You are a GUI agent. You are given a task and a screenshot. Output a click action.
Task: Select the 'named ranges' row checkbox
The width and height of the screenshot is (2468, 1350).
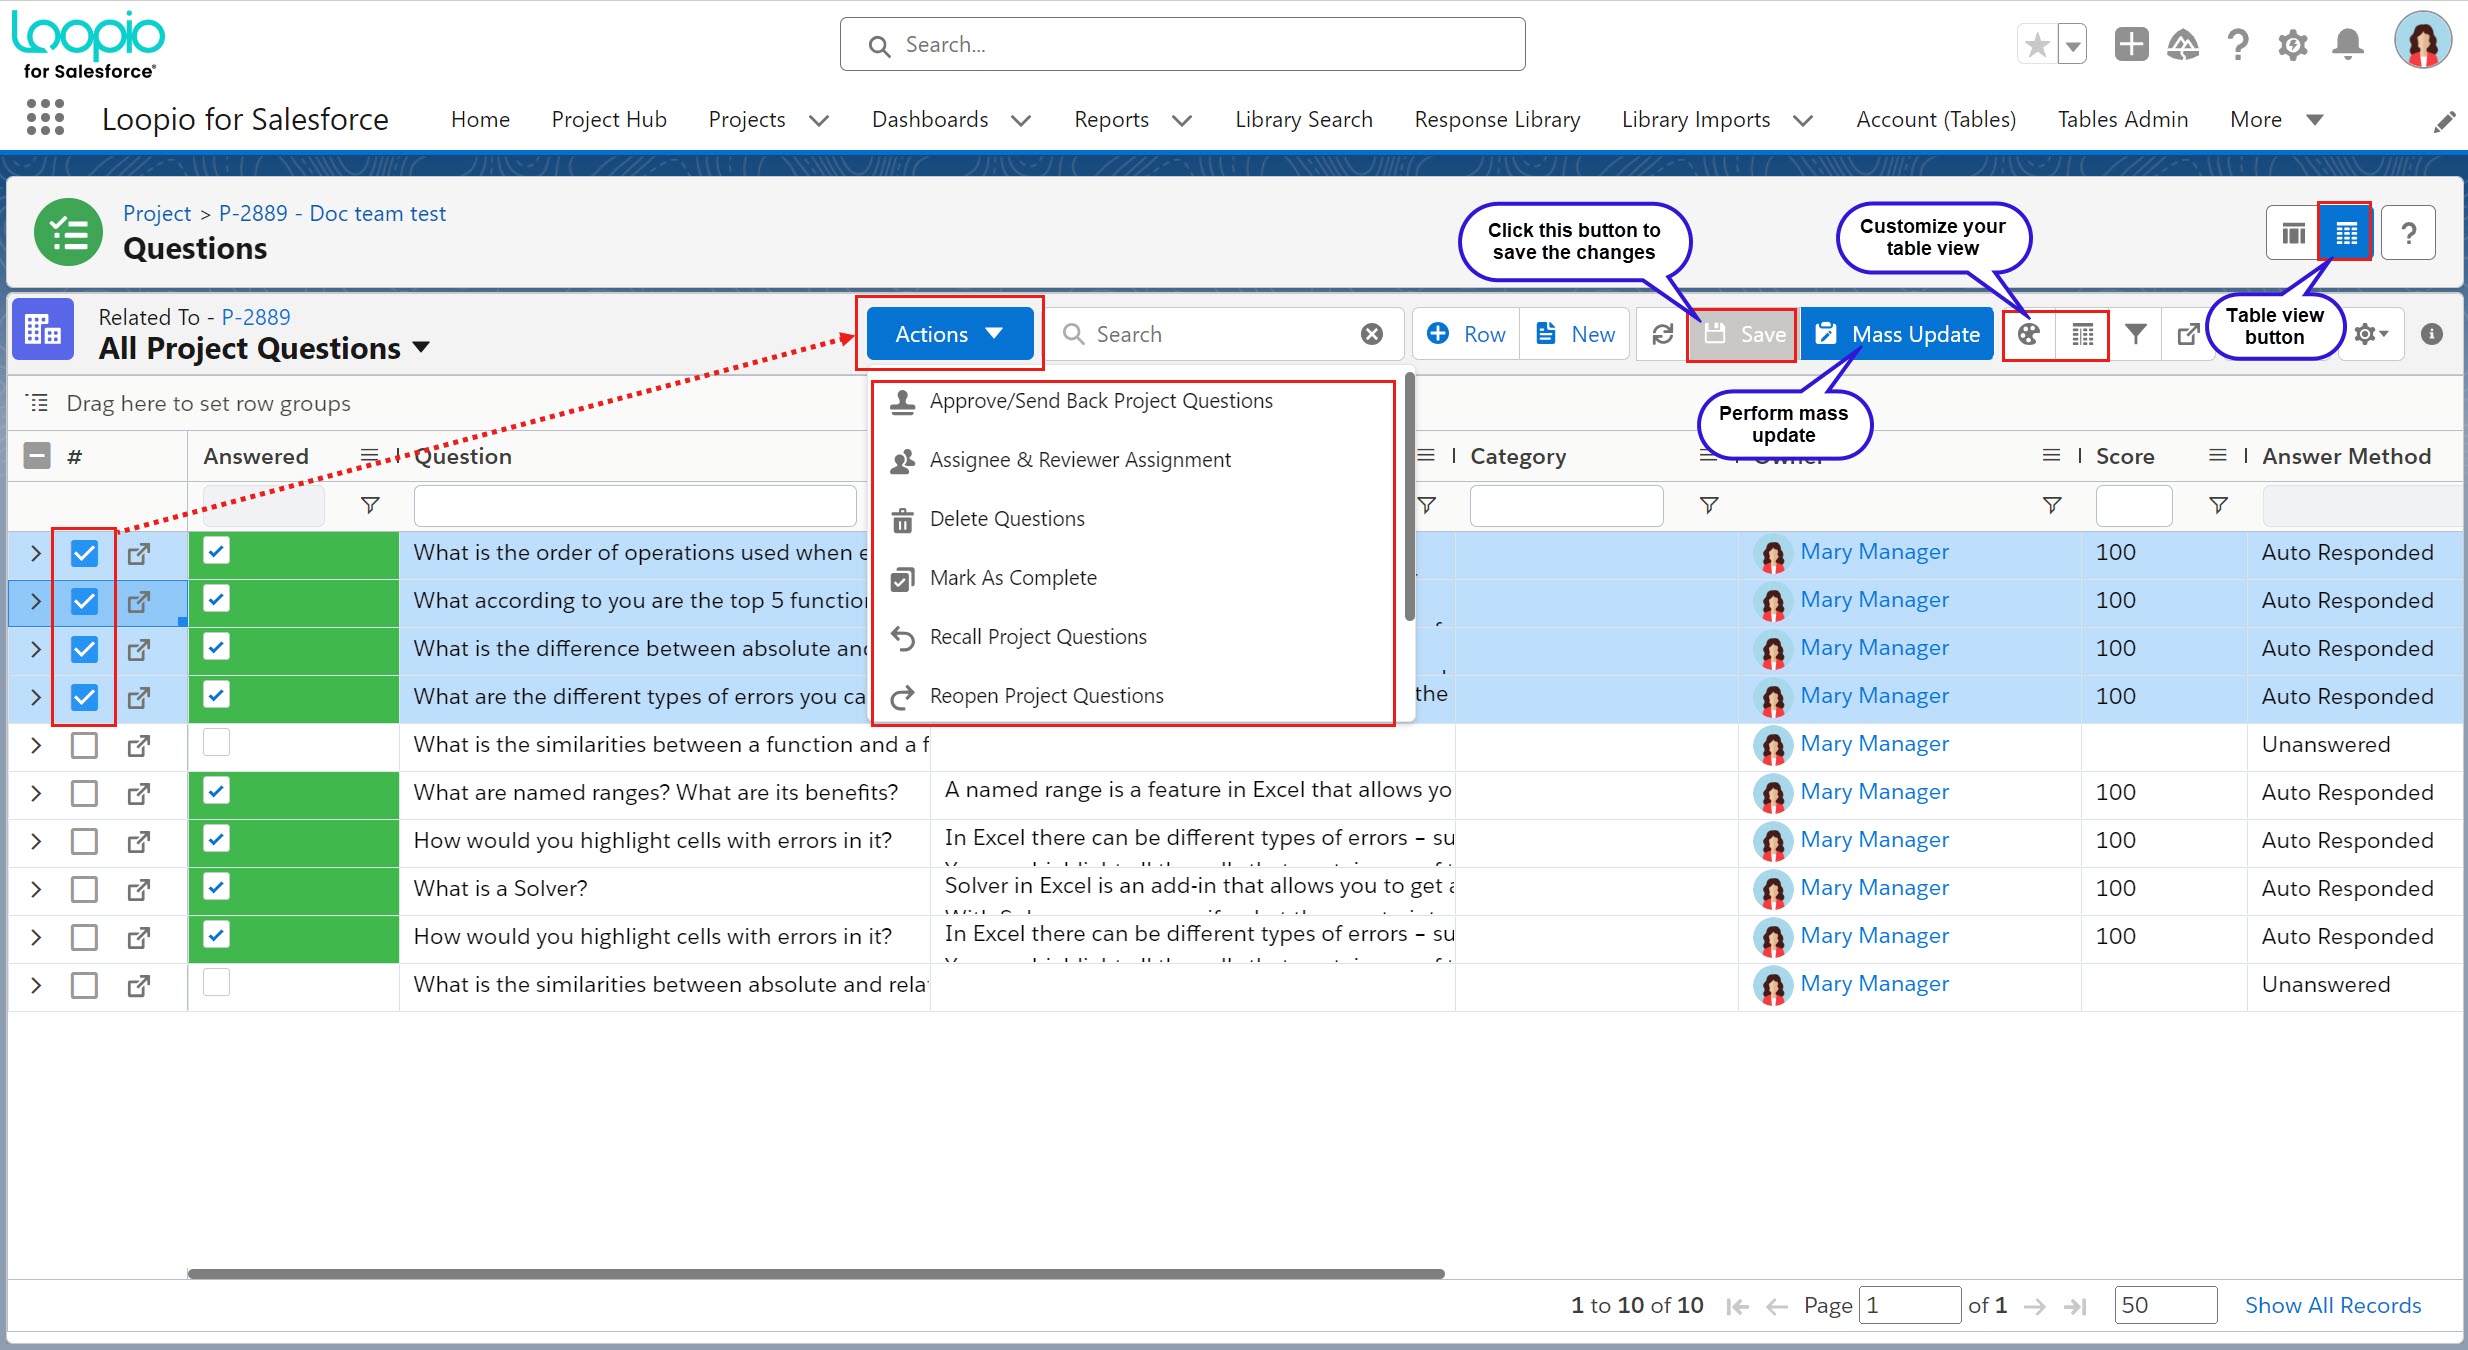84,793
